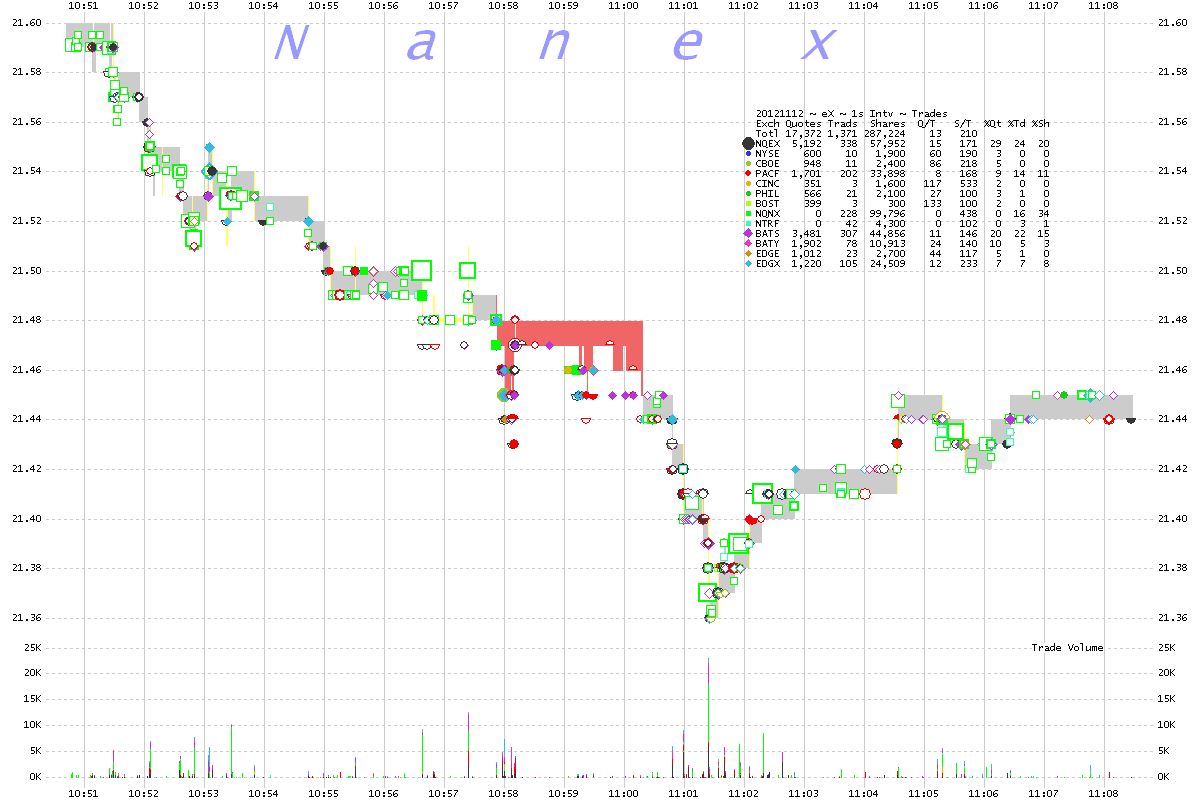This screenshot has width=1200, height=800.
Task: Click the 21.52 label on right price axis
Action: pos(1174,221)
